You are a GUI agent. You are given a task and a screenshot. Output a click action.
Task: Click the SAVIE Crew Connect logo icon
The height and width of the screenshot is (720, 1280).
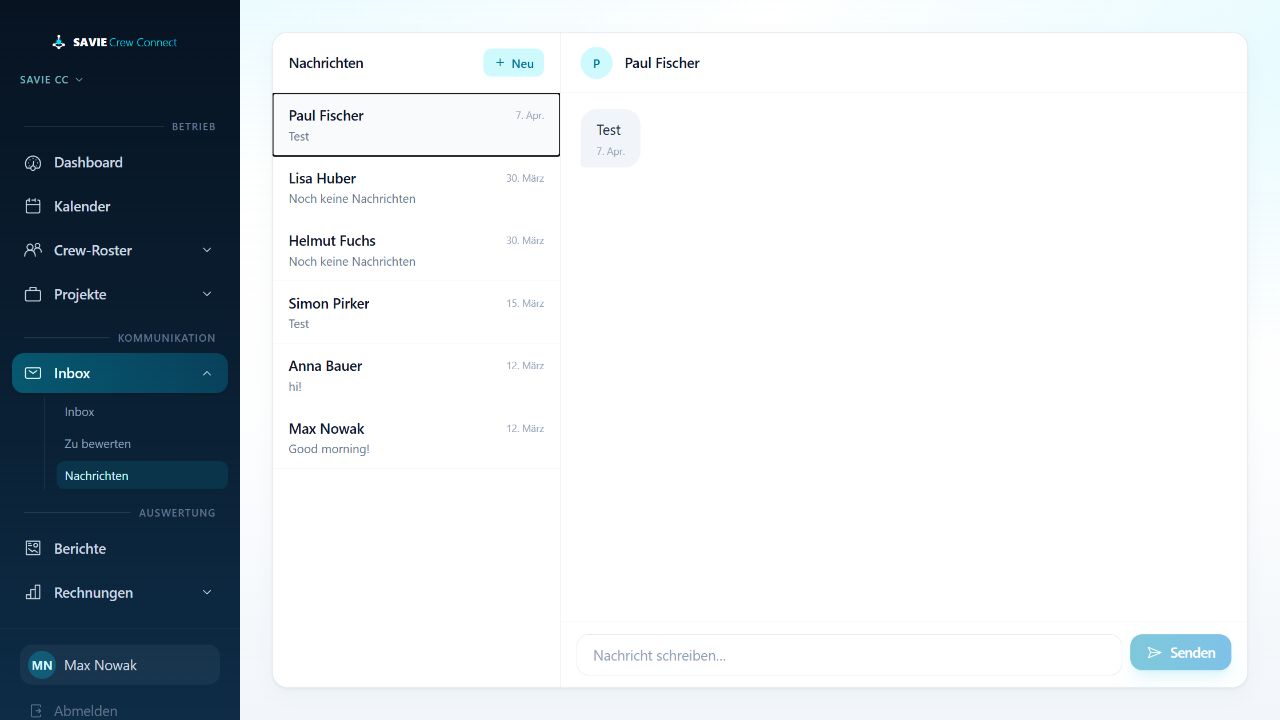coord(59,42)
